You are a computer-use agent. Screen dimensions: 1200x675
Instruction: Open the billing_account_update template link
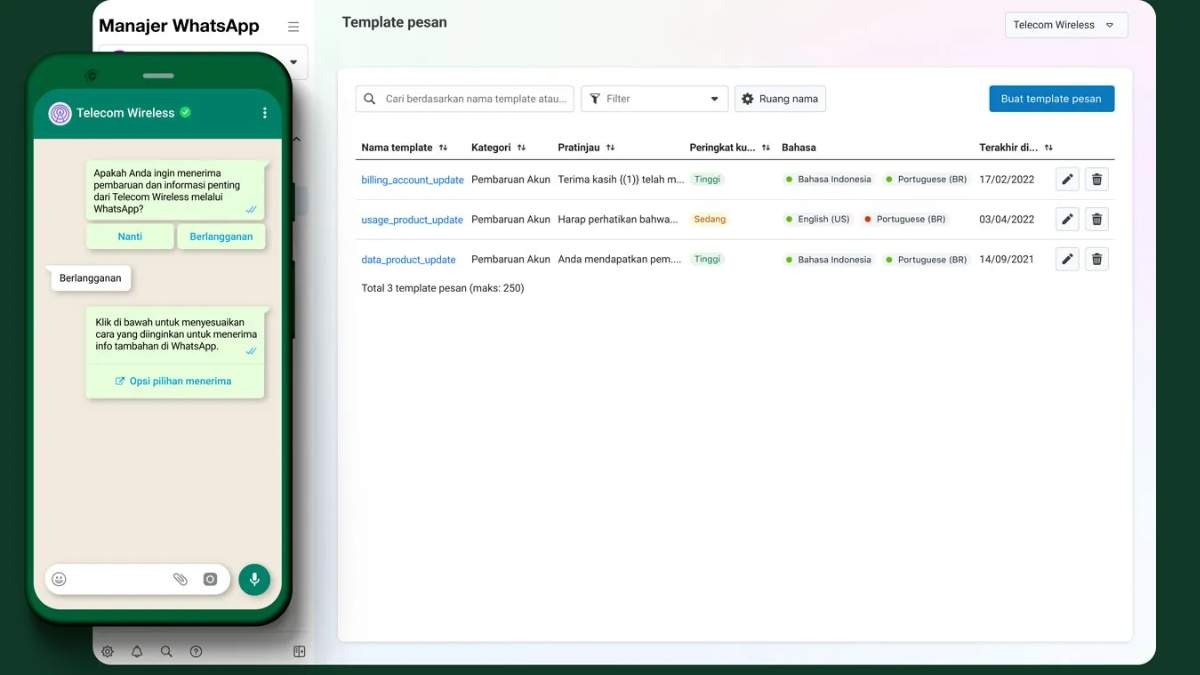[412, 180]
